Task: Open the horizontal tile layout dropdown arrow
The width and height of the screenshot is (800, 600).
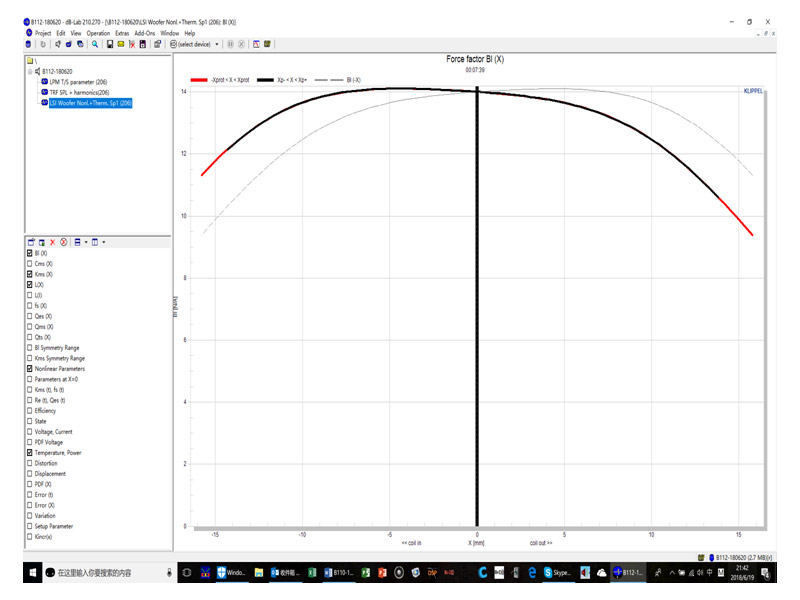Action: pyautogui.click(x=86, y=242)
